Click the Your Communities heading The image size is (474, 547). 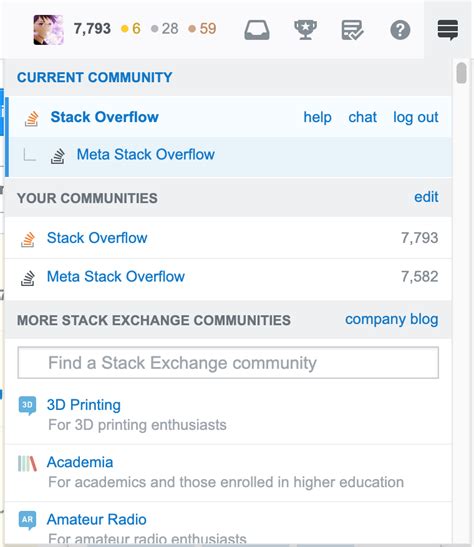click(x=87, y=198)
